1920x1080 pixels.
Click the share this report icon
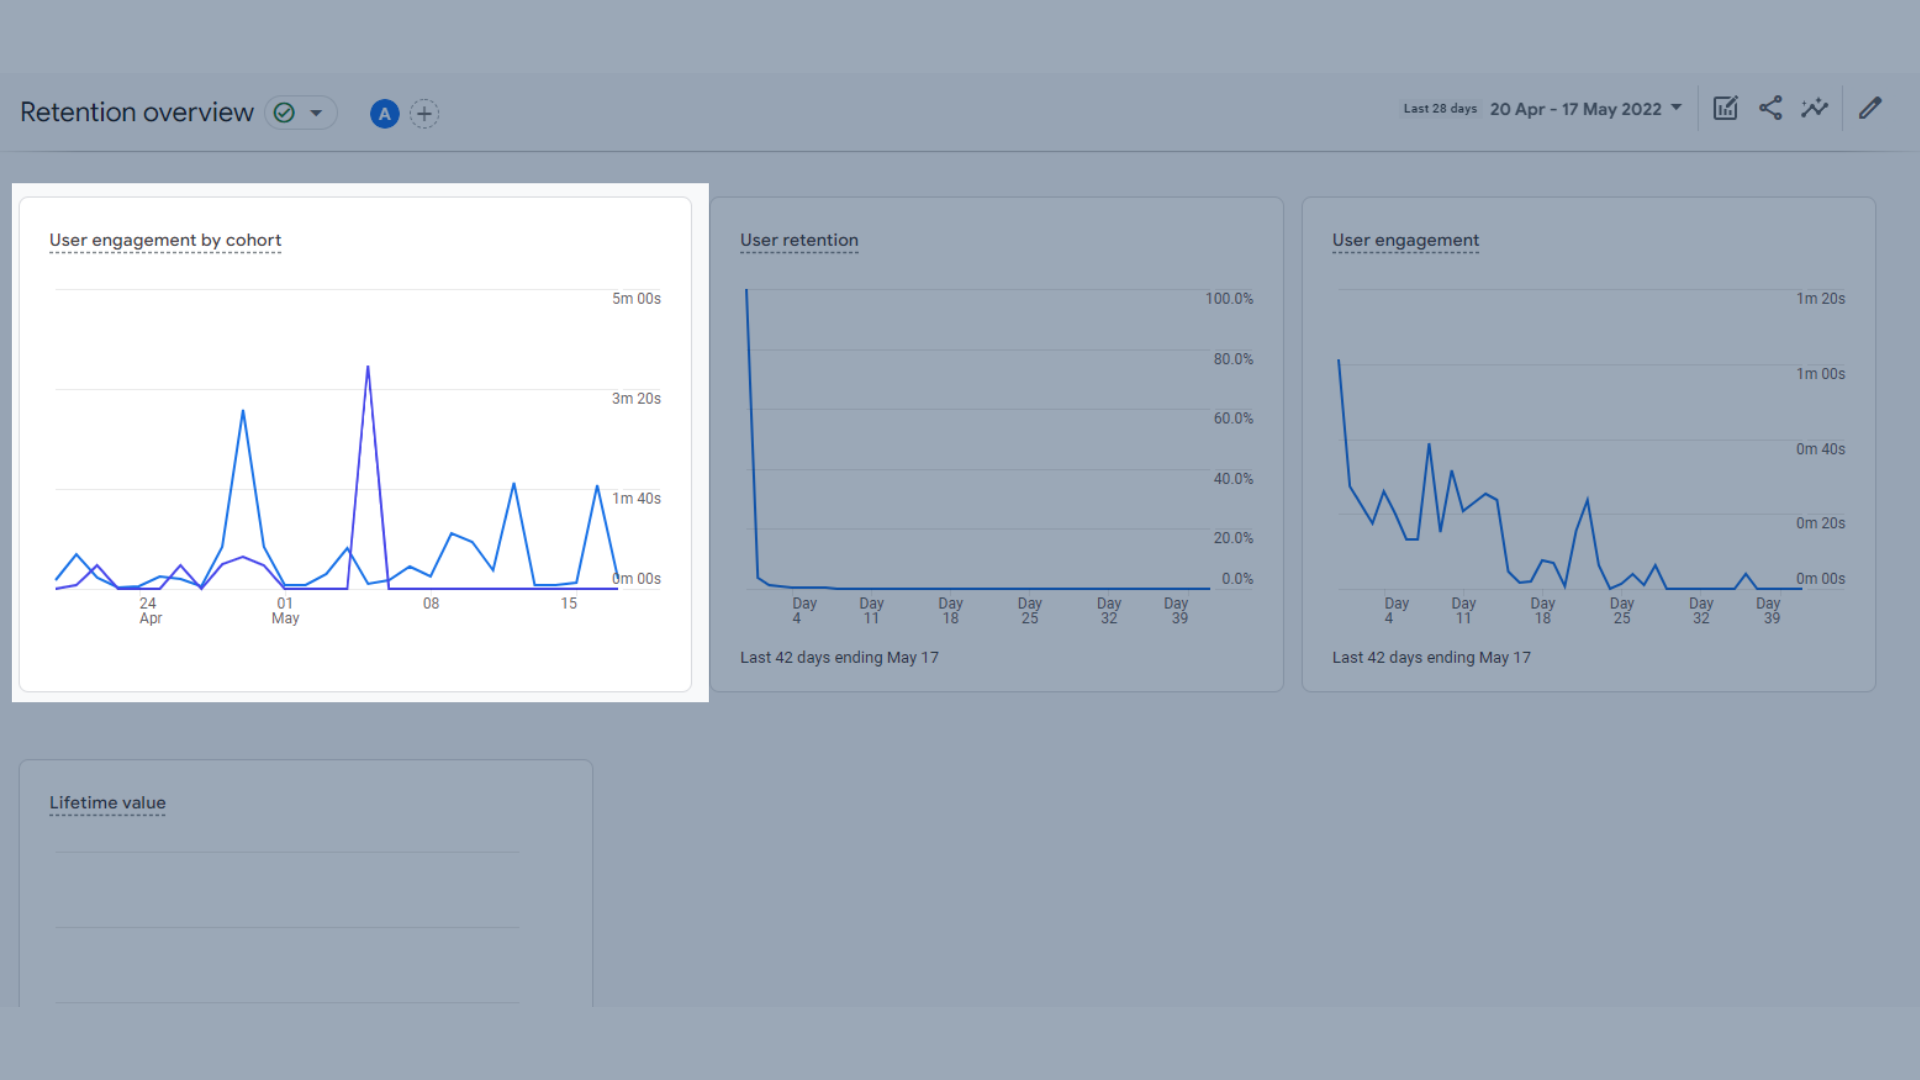(x=1770, y=109)
